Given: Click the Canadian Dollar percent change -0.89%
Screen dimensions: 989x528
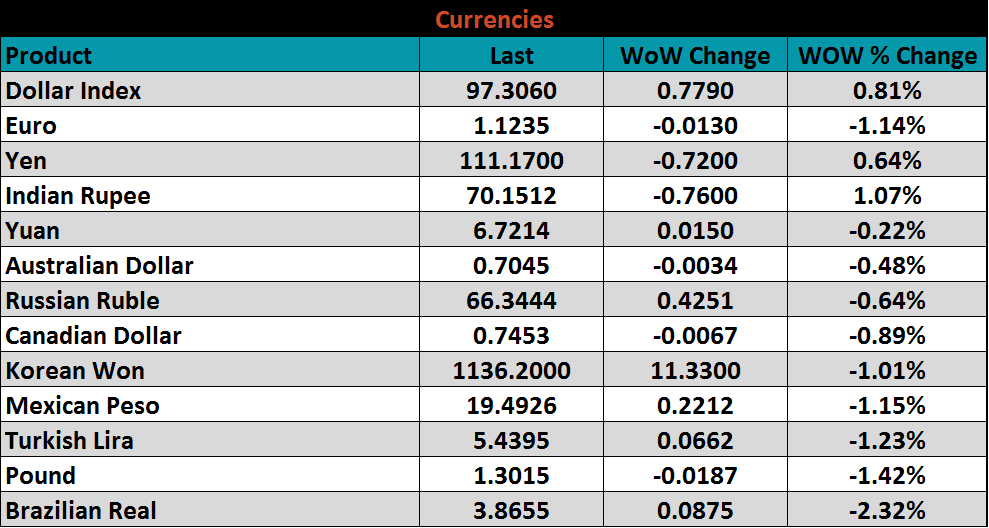Looking at the screenshot, I should pos(887,336).
